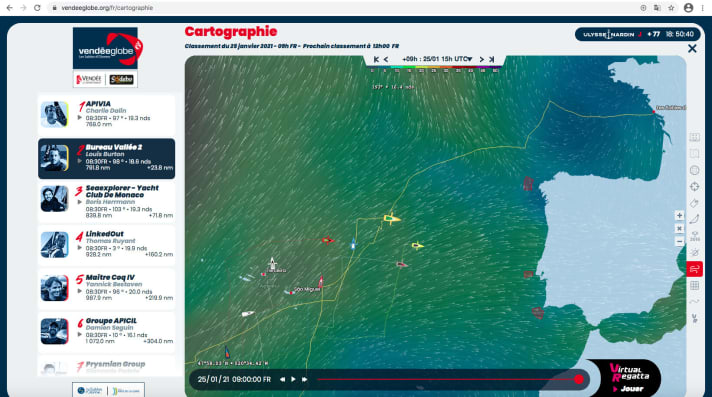Viewport: 712px width, 397px height.
Task: Step the timeline backward
Action: (x=282, y=379)
